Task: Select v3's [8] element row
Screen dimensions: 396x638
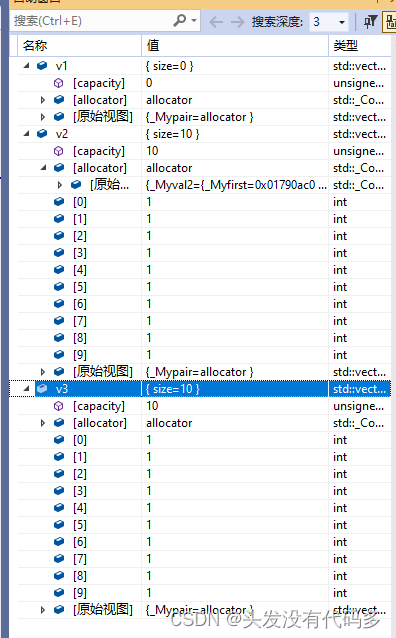Action: click(x=204, y=576)
